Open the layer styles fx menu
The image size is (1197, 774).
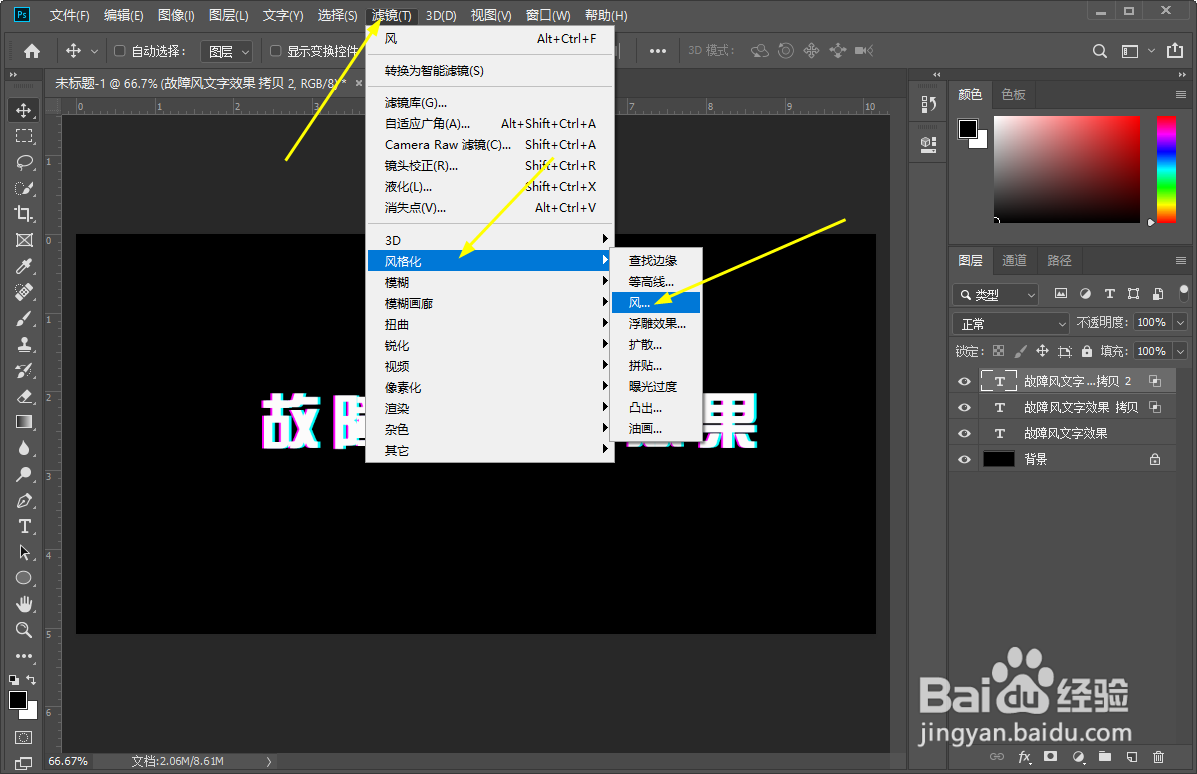tap(1026, 758)
